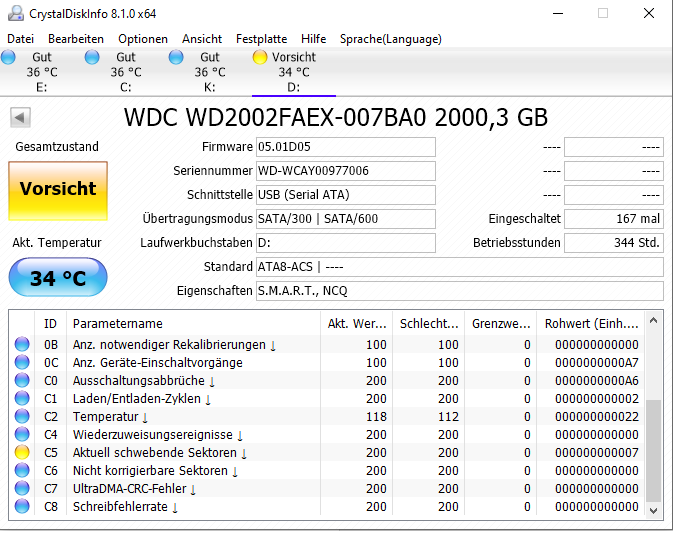Click the Parametername column header
Screen dimensions: 674x533
pos(193,324)
